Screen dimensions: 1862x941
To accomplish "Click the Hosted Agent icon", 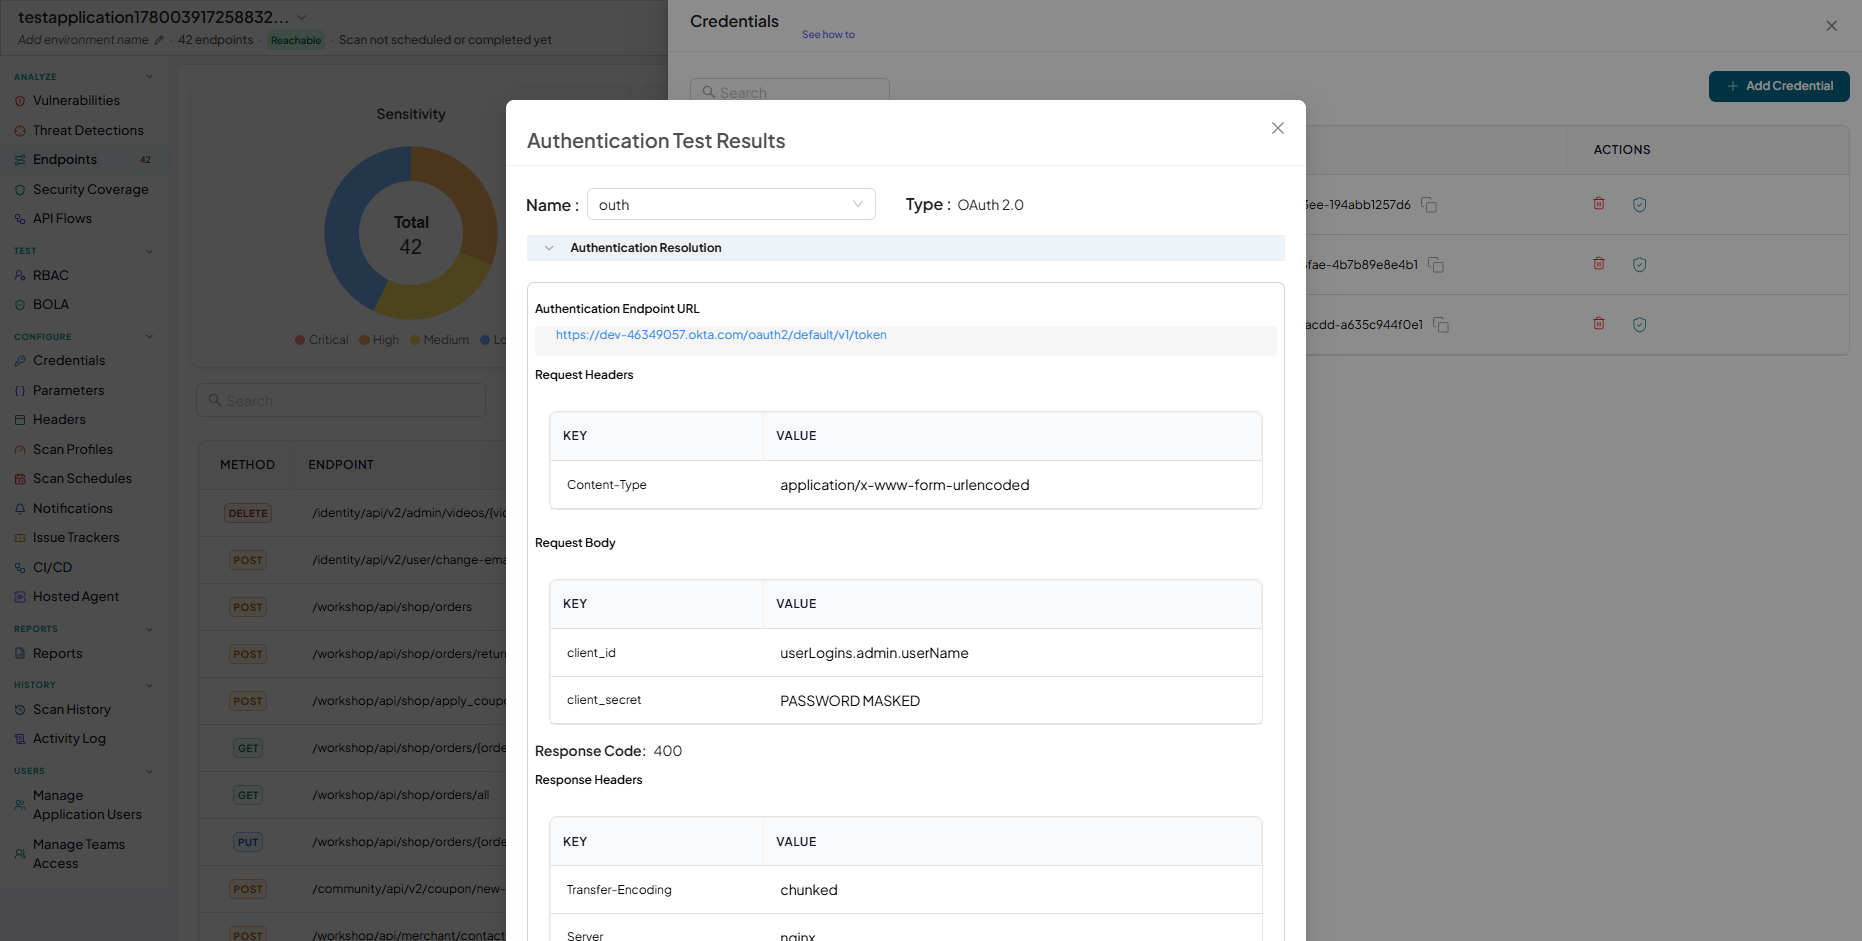I will [20, 597].
